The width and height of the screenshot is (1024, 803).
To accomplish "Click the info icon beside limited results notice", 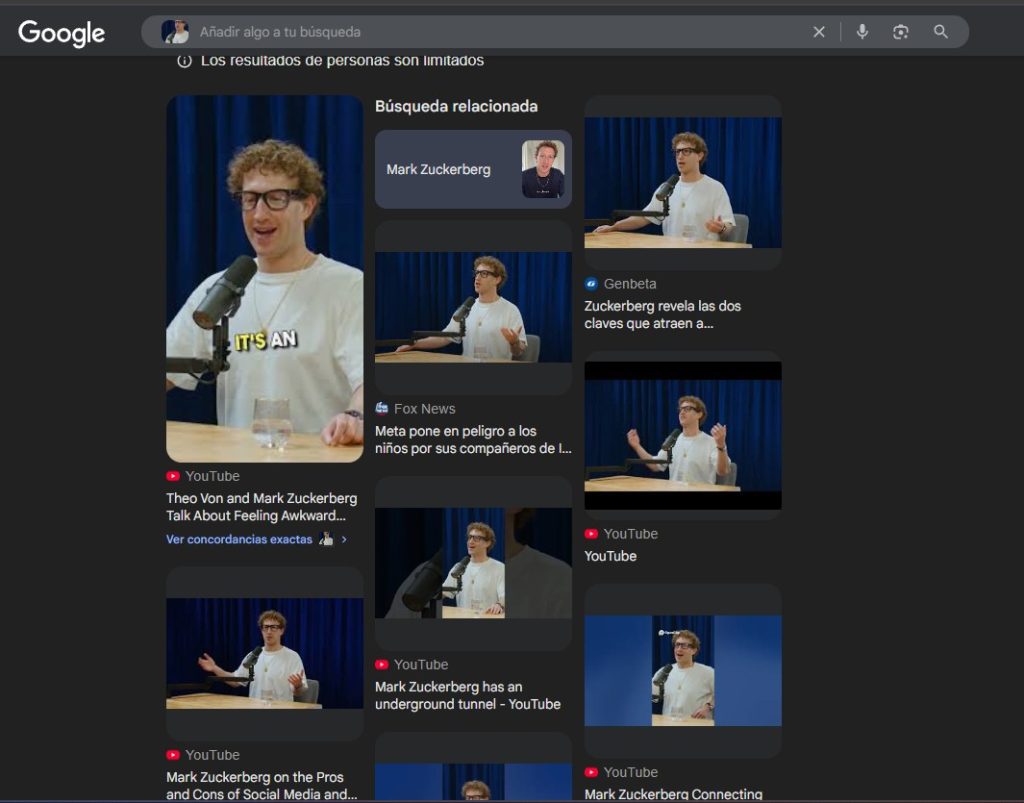I will 184,61.
